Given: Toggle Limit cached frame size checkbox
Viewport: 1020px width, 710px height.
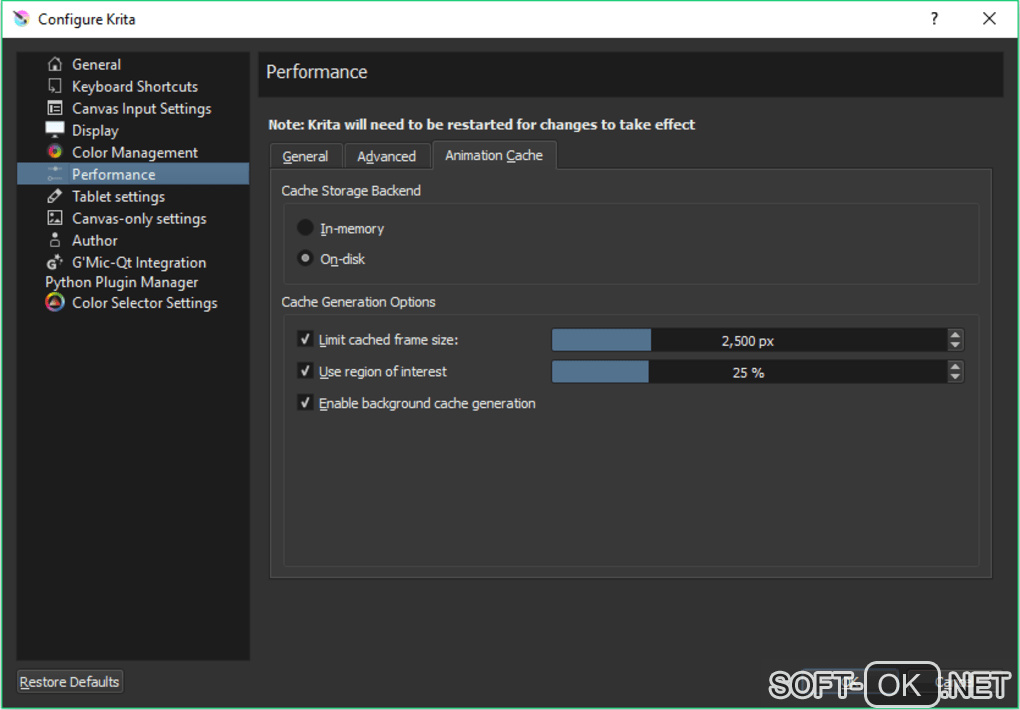Looking at the screenshot, I should 305,339.
